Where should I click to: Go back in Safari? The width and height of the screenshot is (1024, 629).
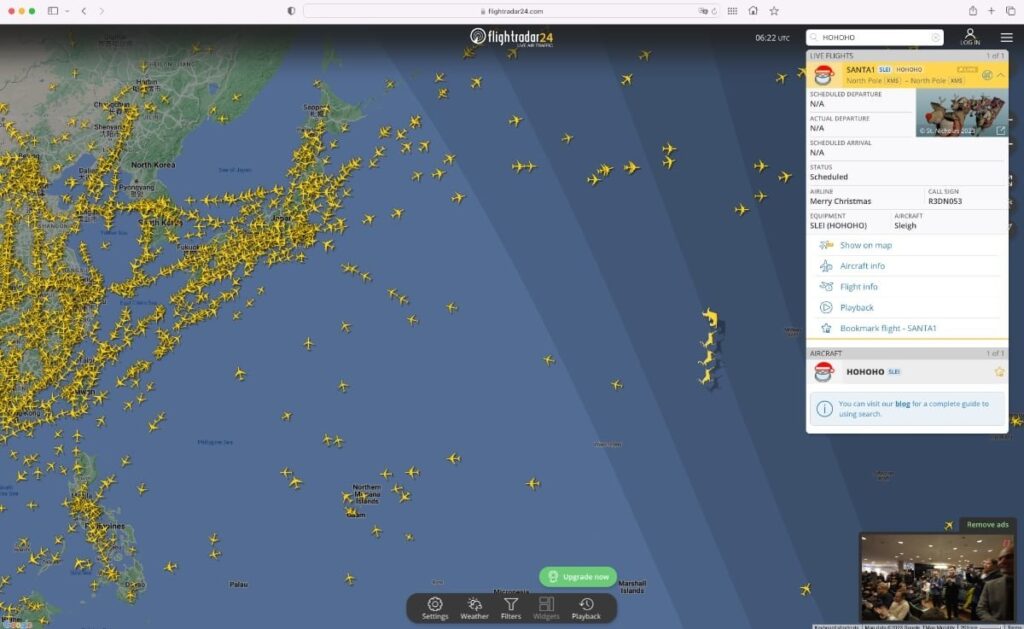[84, 11]
